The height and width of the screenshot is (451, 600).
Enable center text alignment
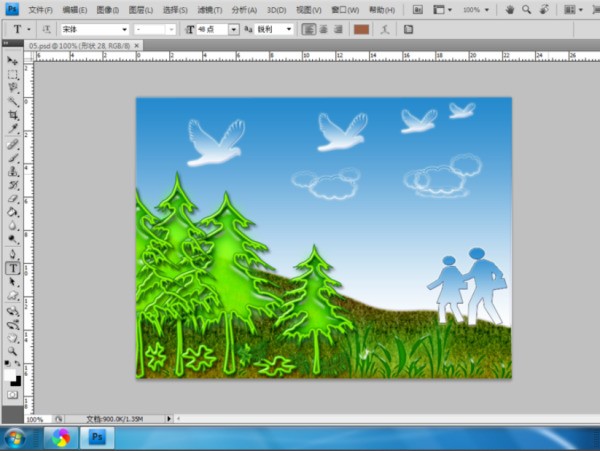pos(324,30)
